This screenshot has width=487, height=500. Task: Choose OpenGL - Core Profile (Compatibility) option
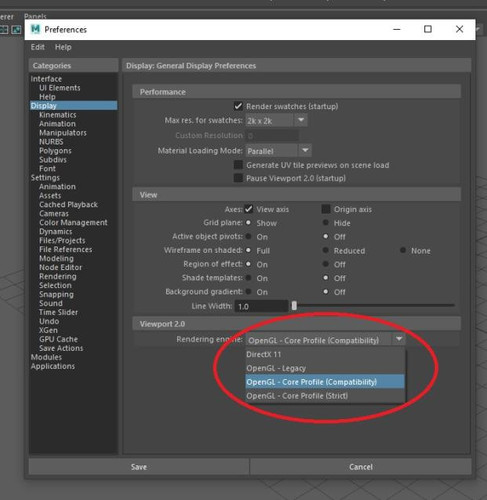pos(325,382)
